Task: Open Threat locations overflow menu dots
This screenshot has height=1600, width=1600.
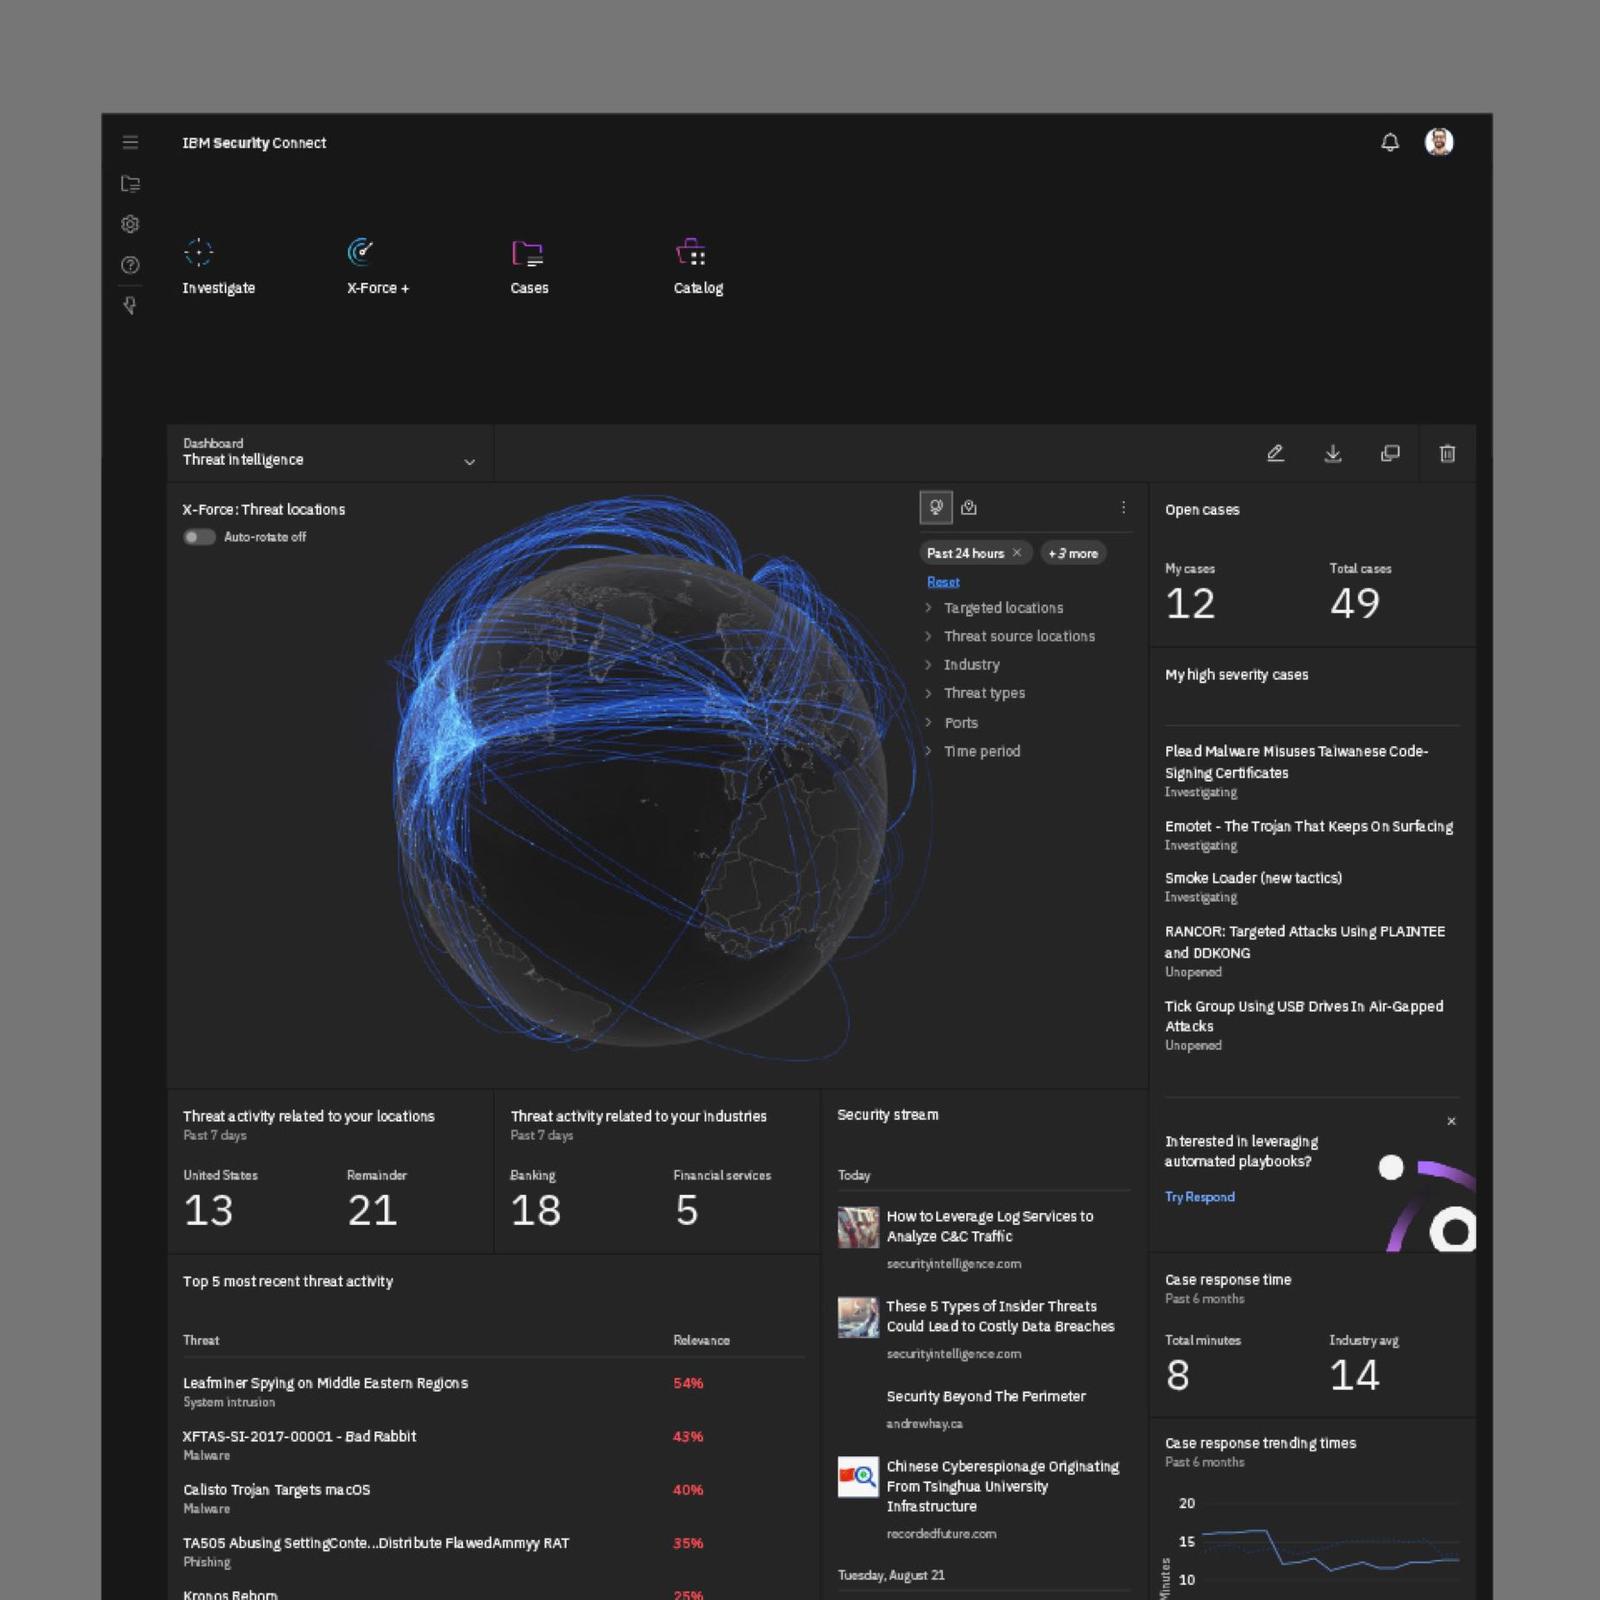Action: (x=1123, y=508)
